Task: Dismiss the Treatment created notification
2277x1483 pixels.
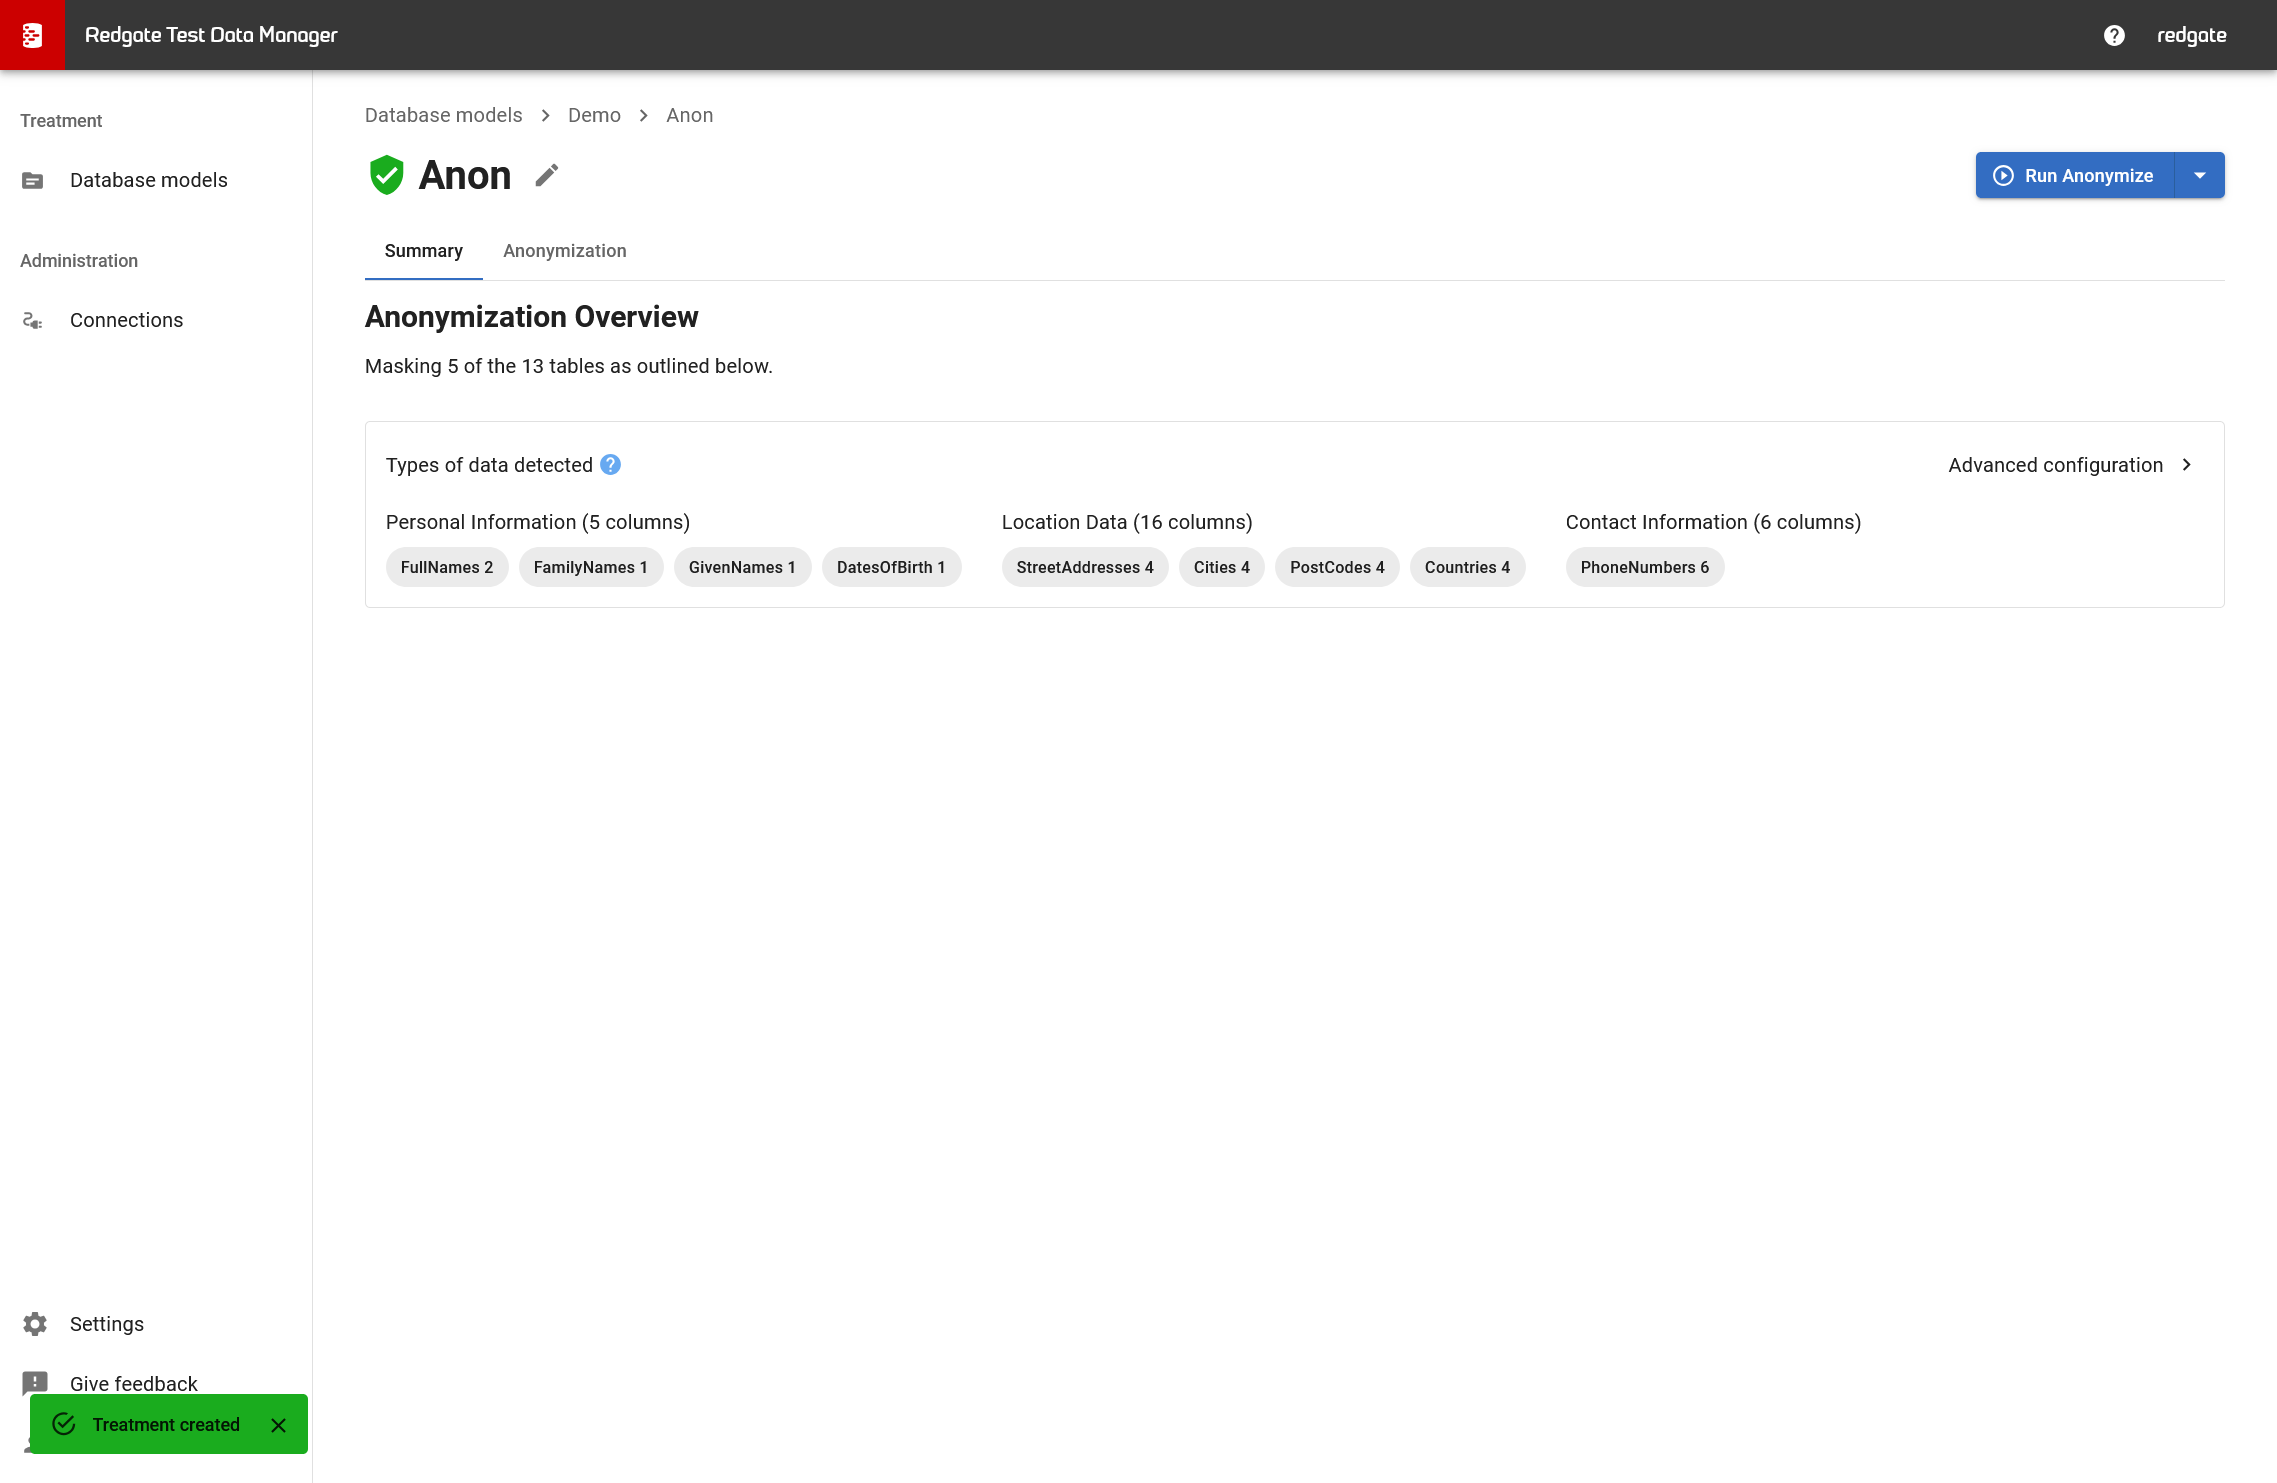Action: pyautogui.click(x=279, y=1425)
